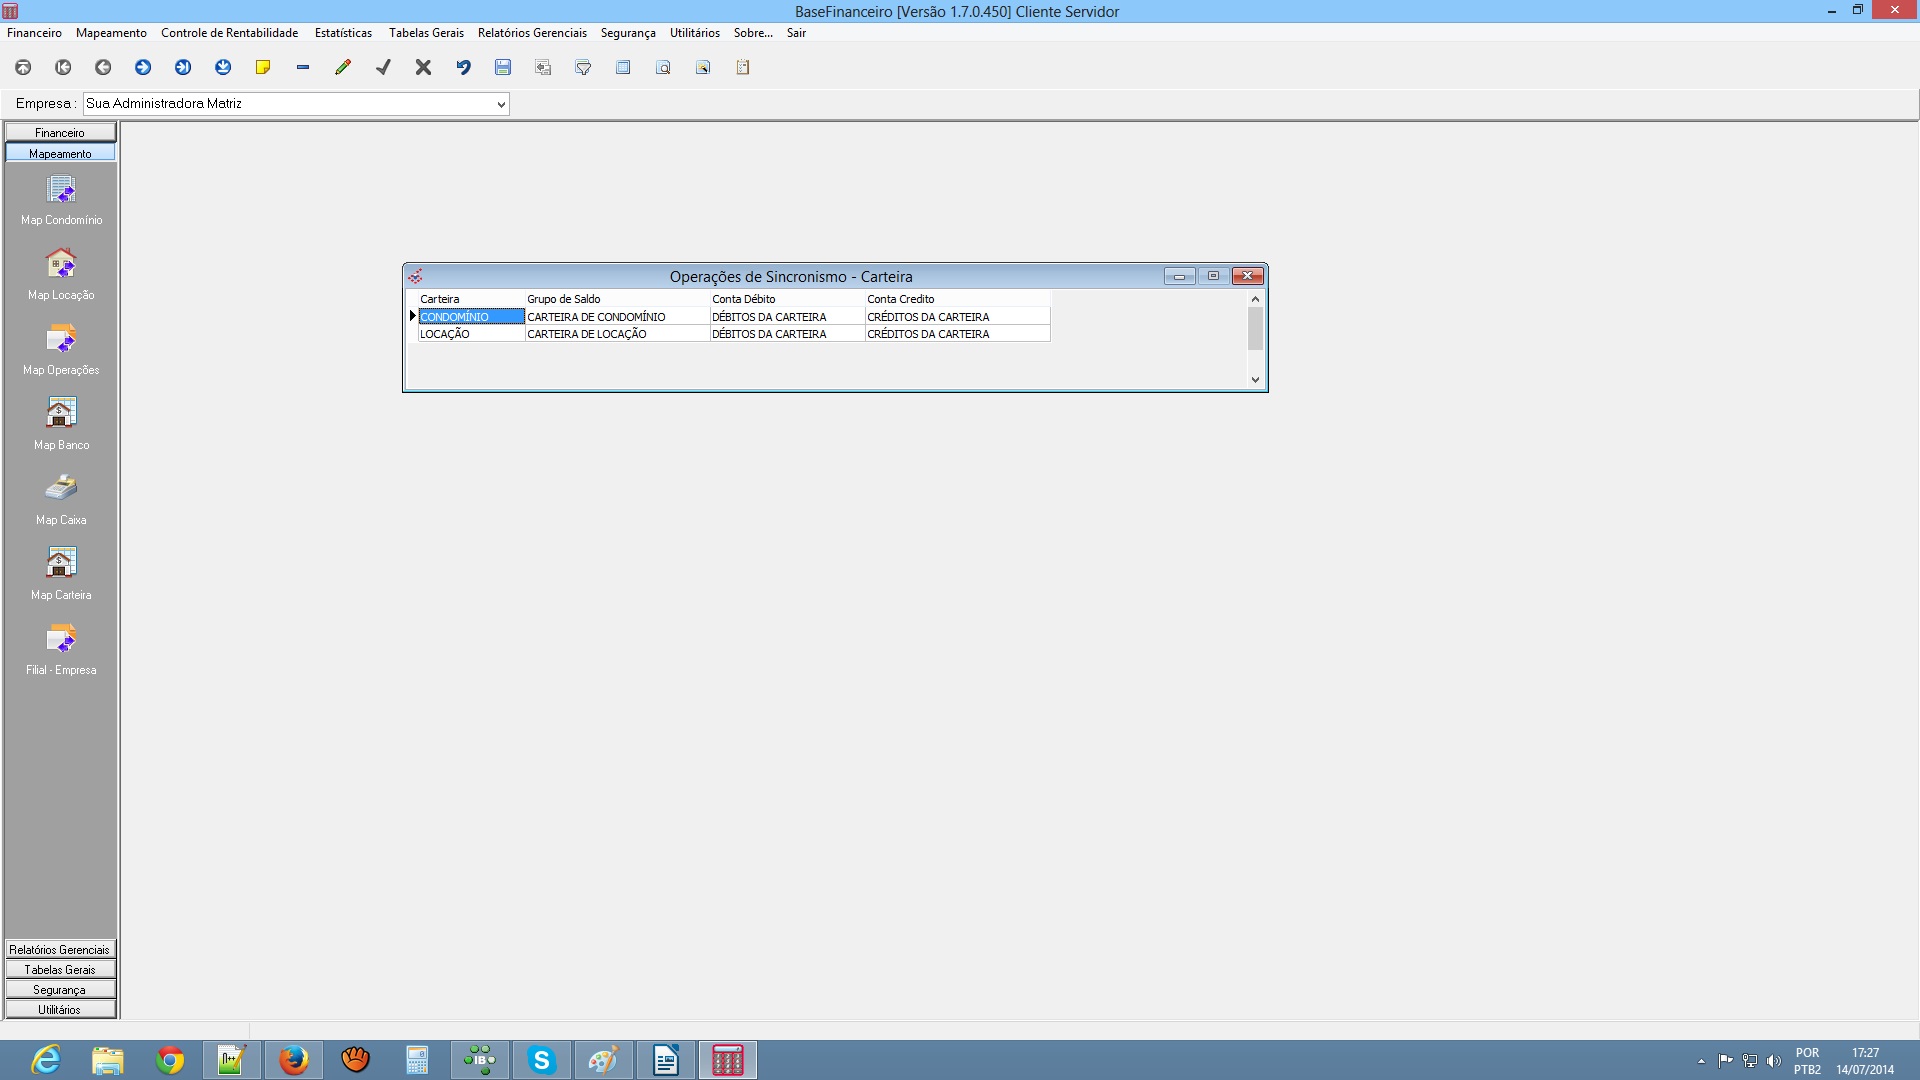Open the Empresa dropdown
This screenshot has width=1920, height=1080.
[x=501, y=104]
